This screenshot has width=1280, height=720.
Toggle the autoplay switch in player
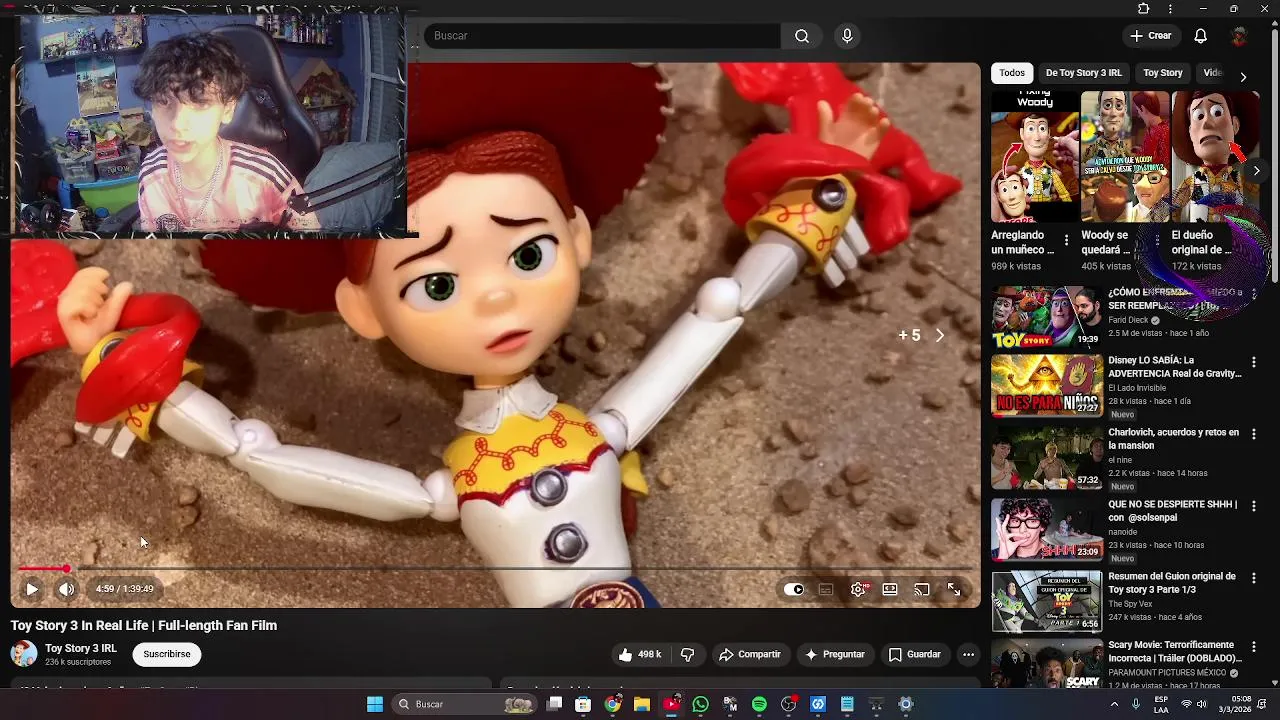[x=794, y=589]
